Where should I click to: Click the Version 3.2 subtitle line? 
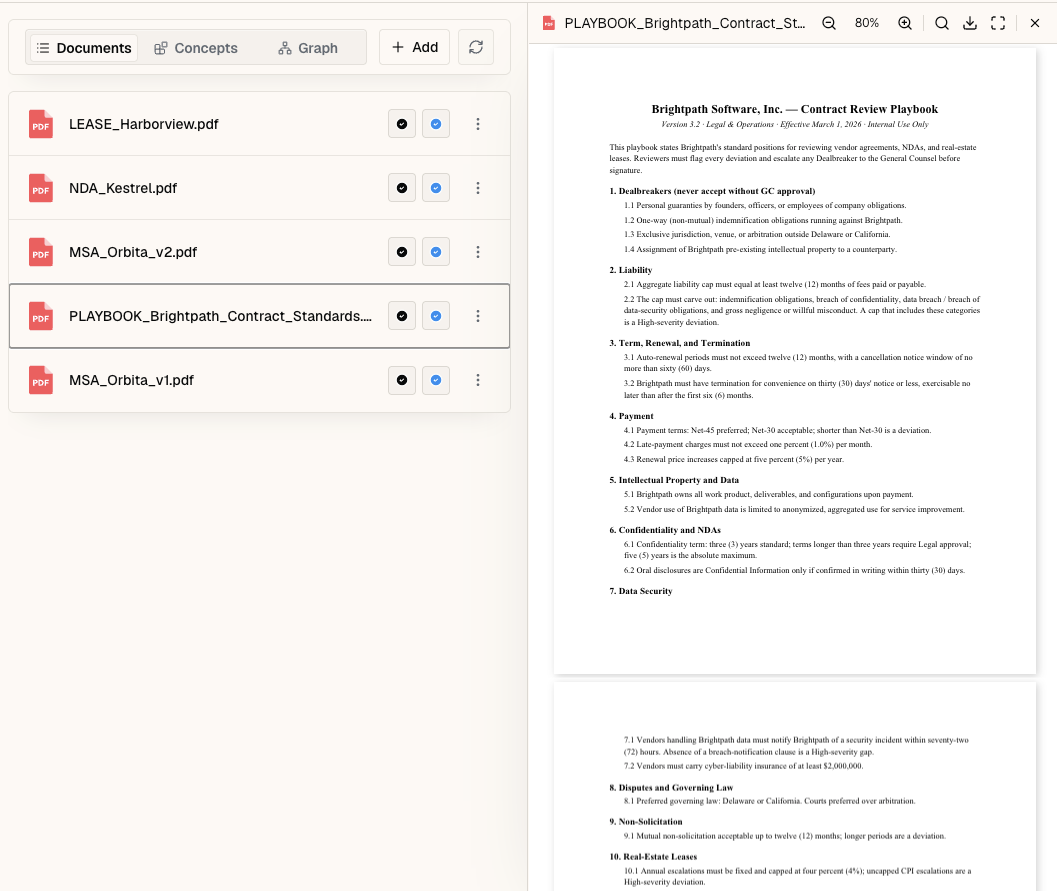[x=795, y=124]
